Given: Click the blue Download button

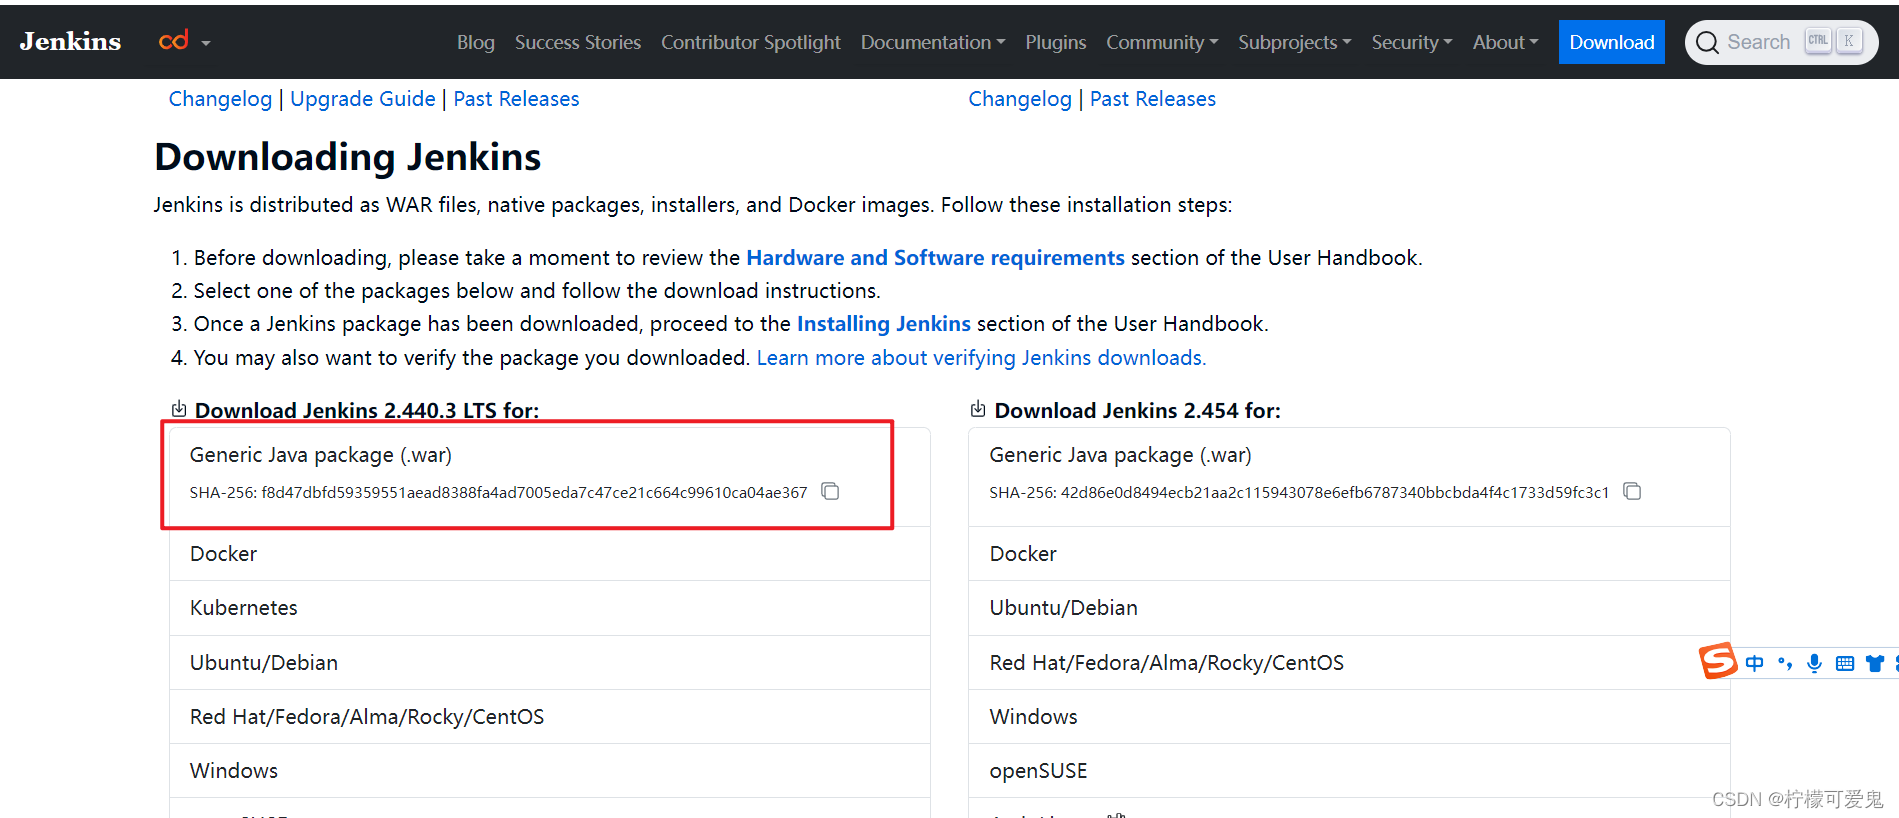Looking at the screenshot, I should tap(1612, 42).
